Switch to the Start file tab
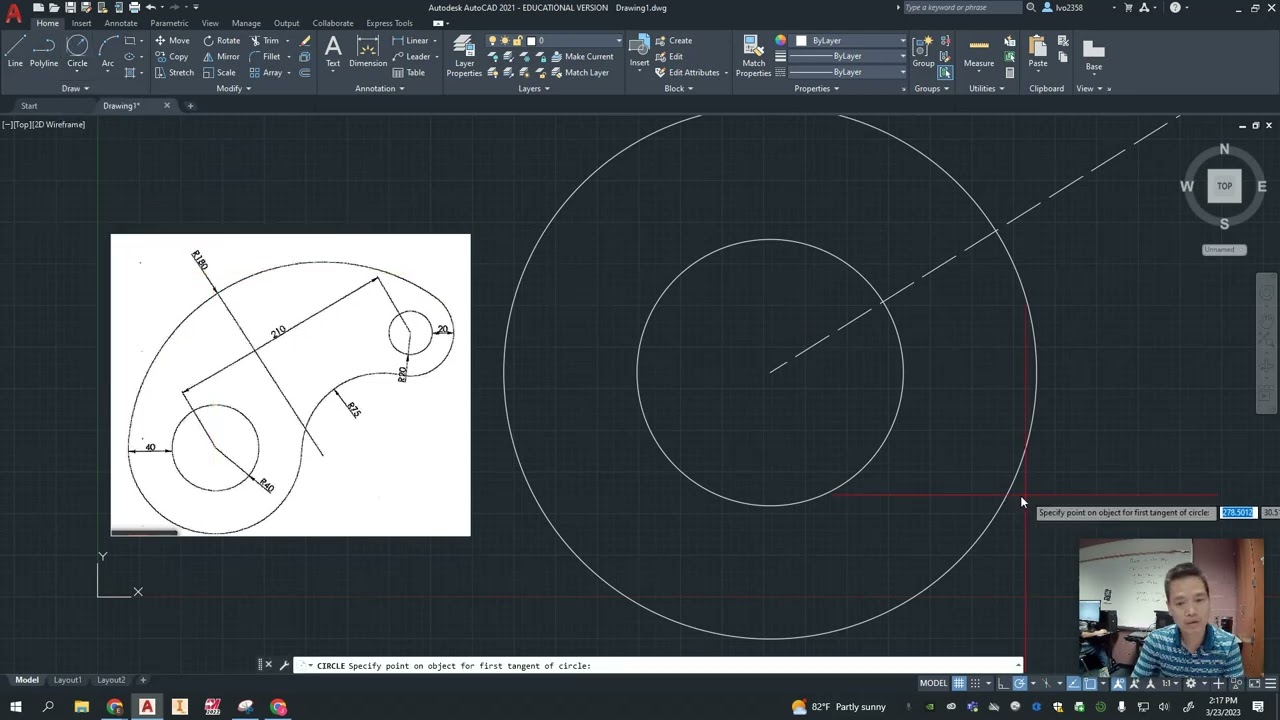 [x=29, y=106]
